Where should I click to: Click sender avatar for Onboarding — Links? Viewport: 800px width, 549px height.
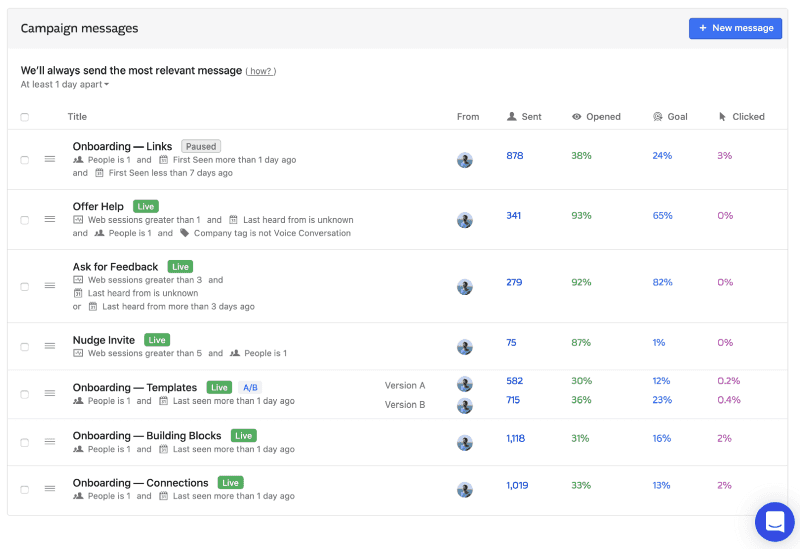[465, 160]
